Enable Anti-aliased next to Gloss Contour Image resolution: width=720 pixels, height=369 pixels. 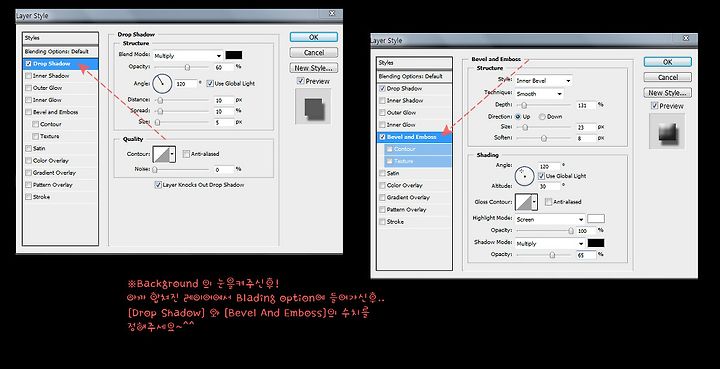[x=548, y=202]
